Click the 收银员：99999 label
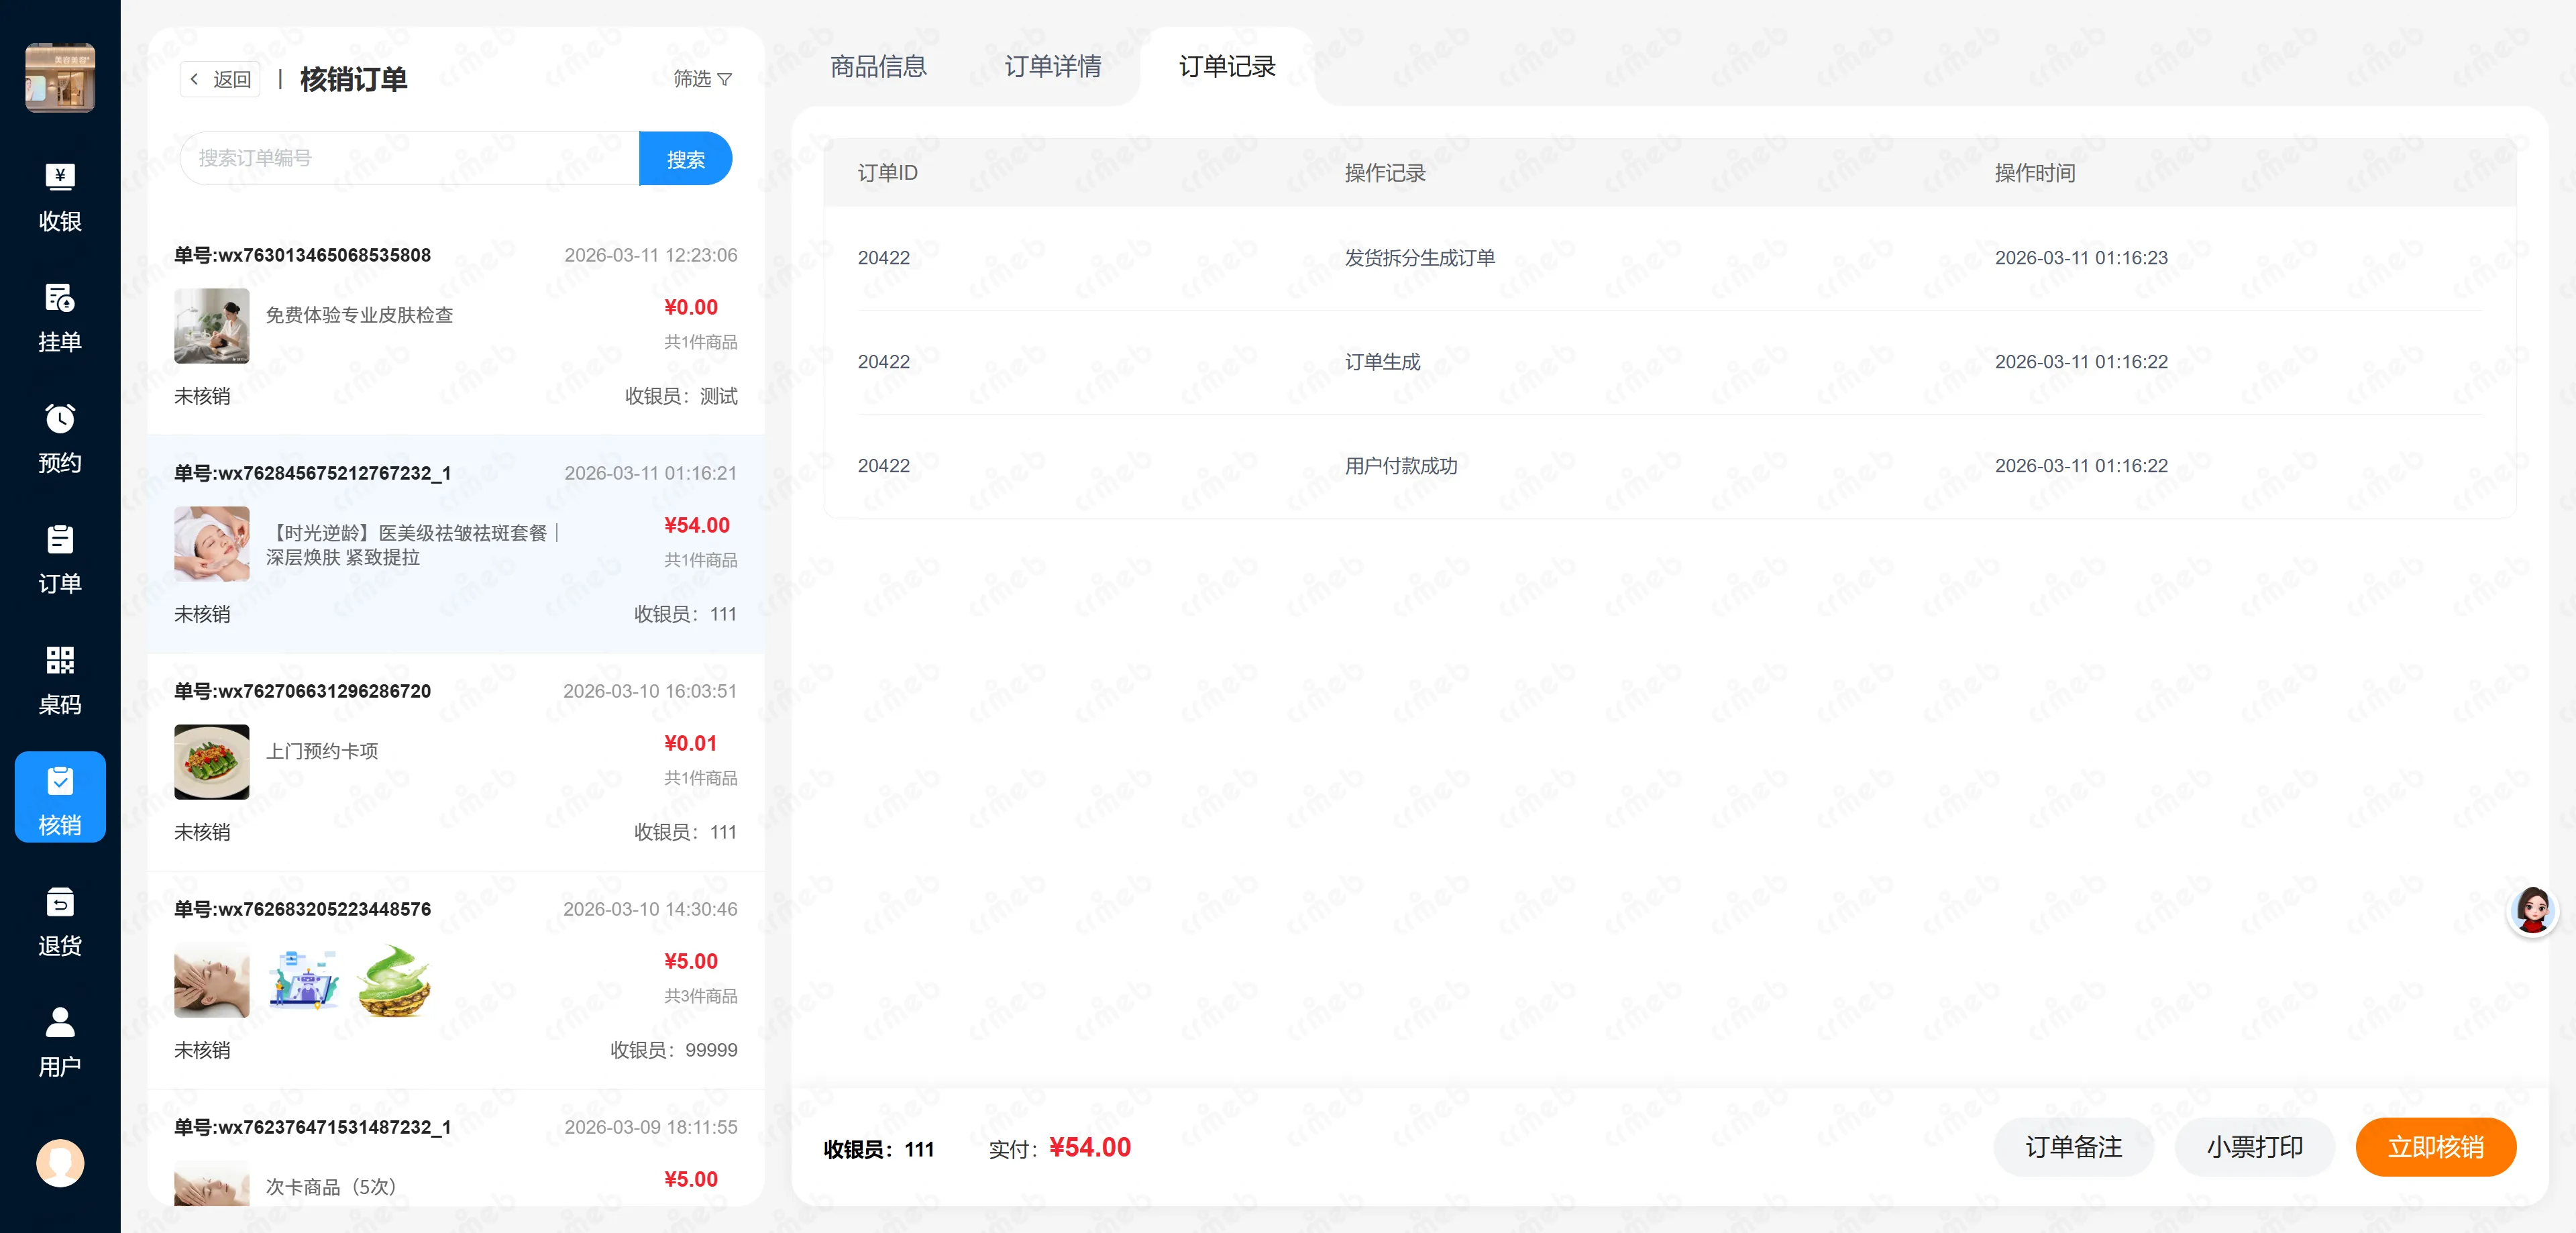Screen dimensions: 2576x1233 674,1050
